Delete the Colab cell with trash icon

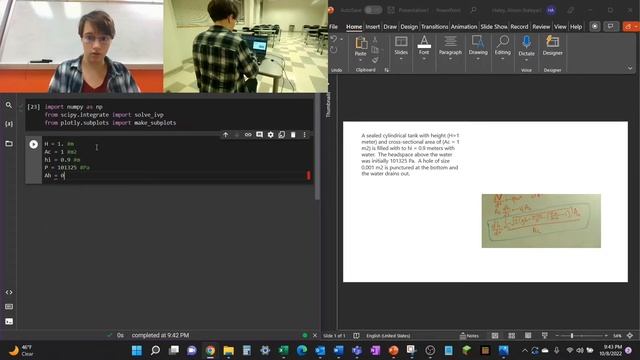coord(293,135)
